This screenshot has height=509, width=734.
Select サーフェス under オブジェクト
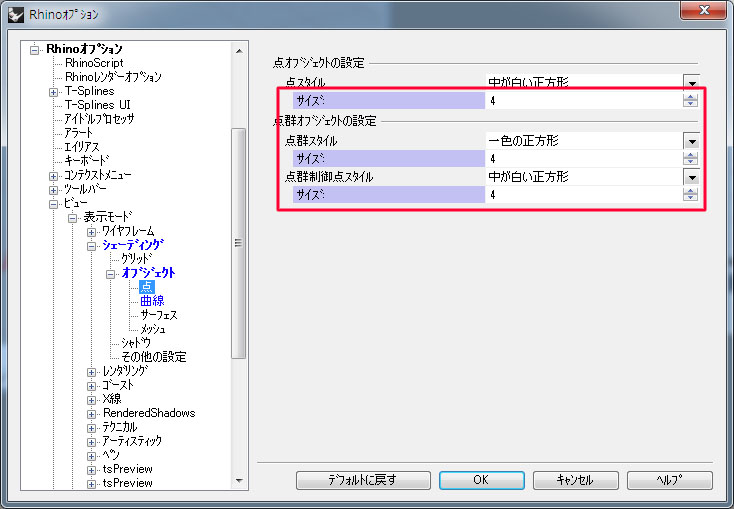click(x=159, y=315)
